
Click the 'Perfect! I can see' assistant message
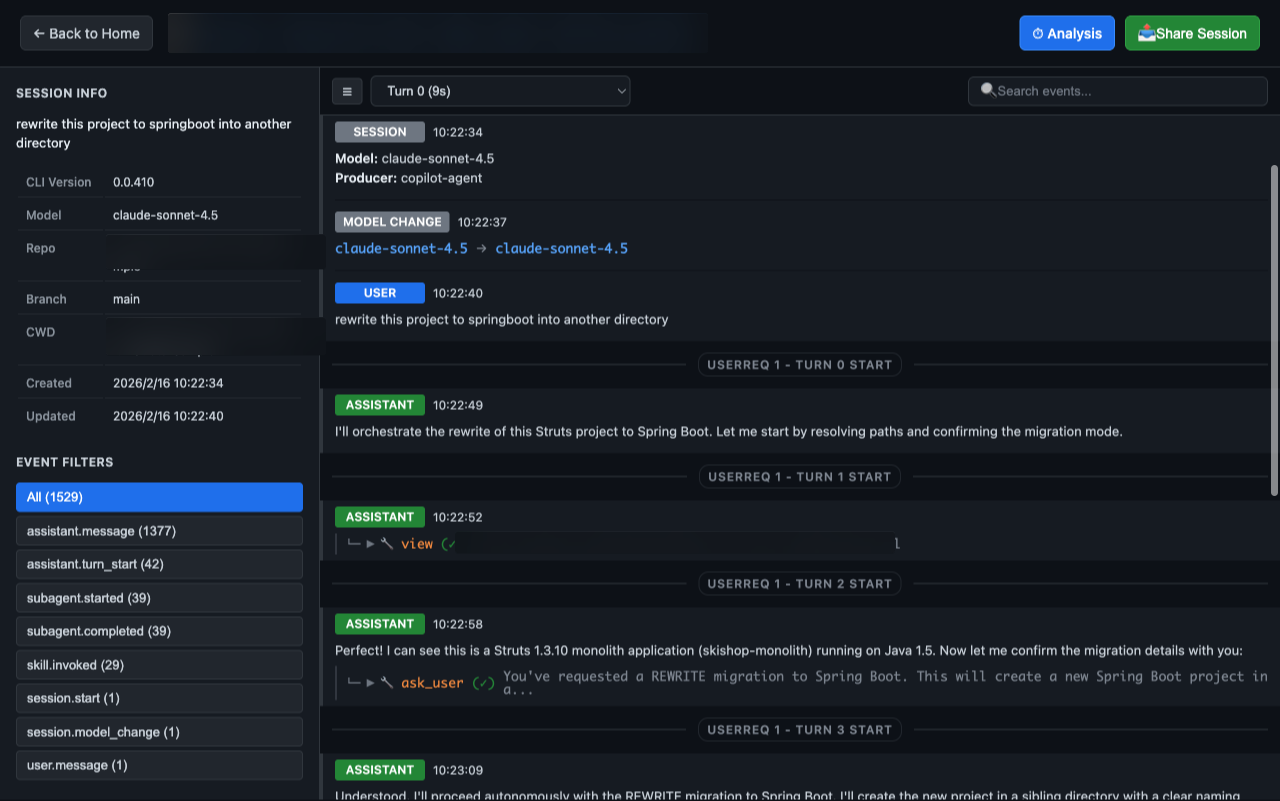pyautogui.click(x=789, y=651)
